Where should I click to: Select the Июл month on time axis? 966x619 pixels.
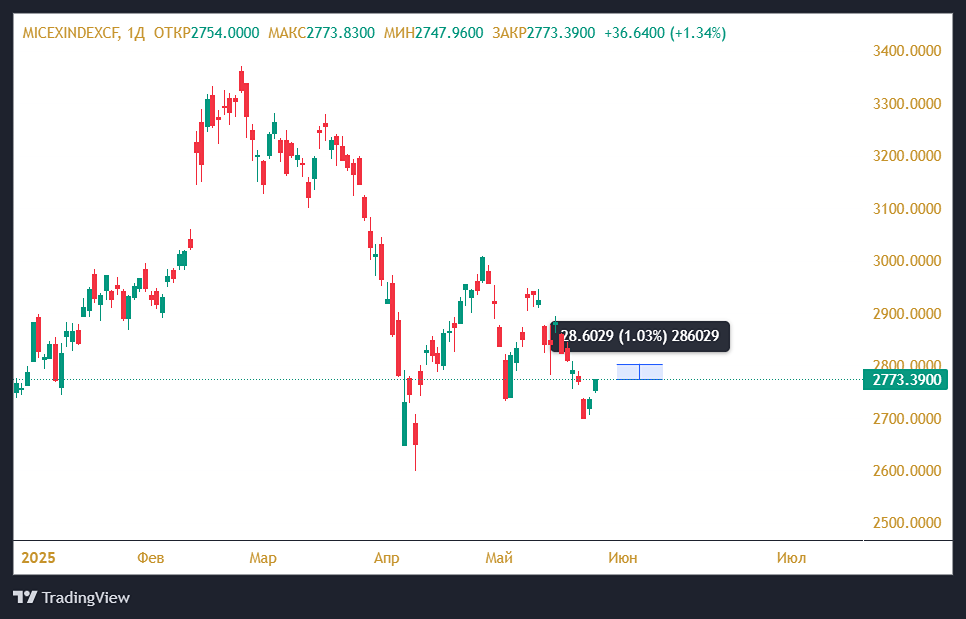click(791, 557)
